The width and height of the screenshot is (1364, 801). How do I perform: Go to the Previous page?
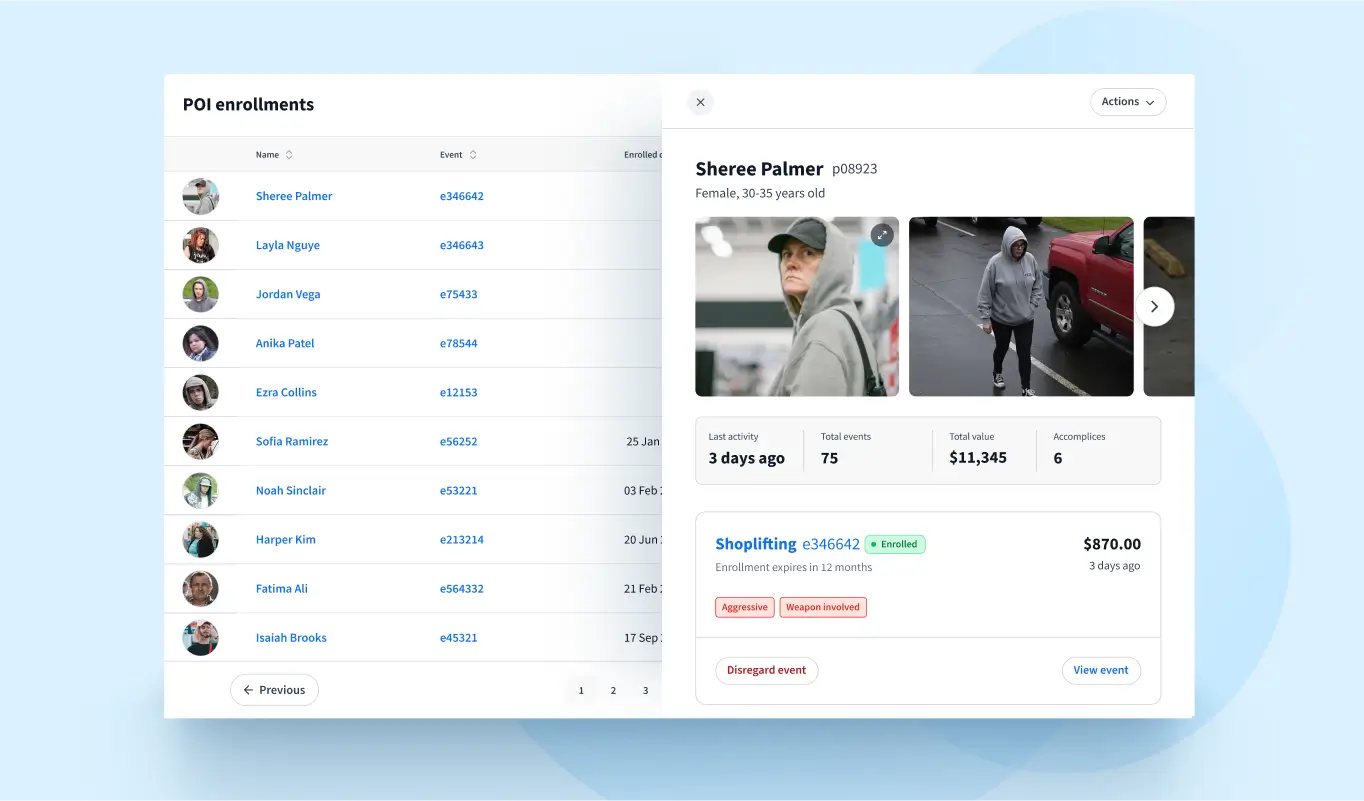coord(274,690)
